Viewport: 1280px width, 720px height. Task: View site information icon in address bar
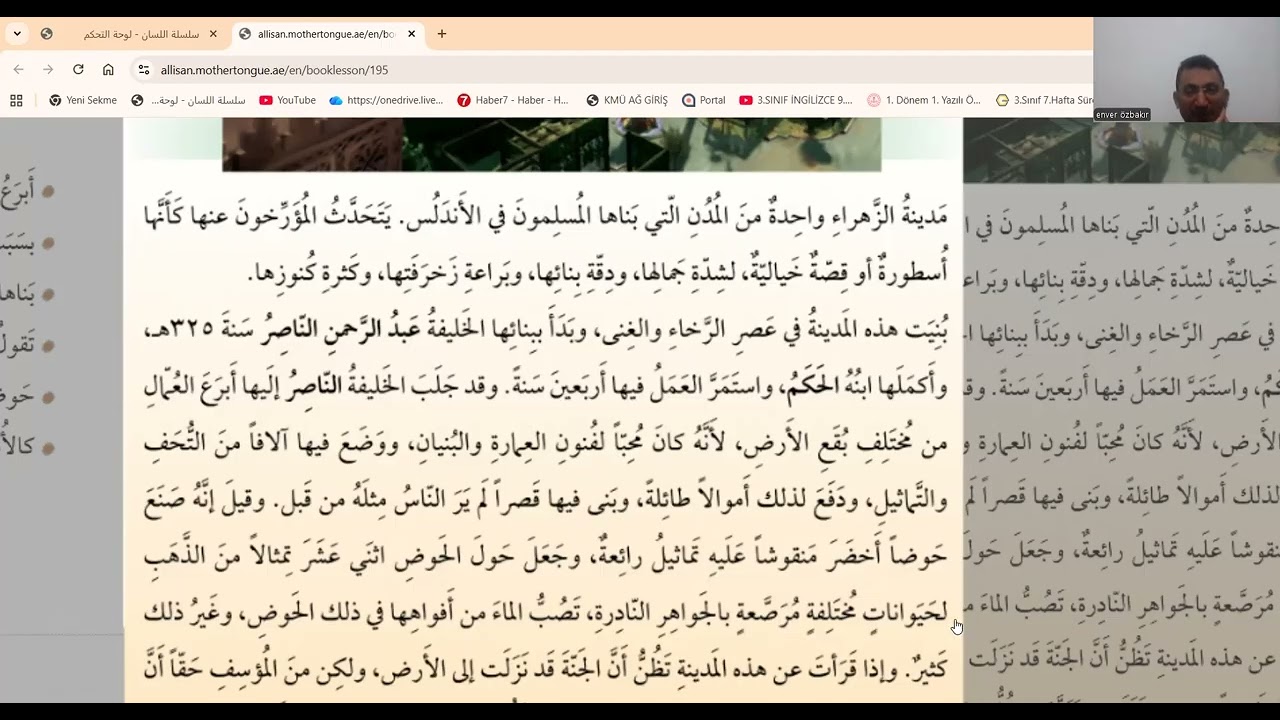144,70
